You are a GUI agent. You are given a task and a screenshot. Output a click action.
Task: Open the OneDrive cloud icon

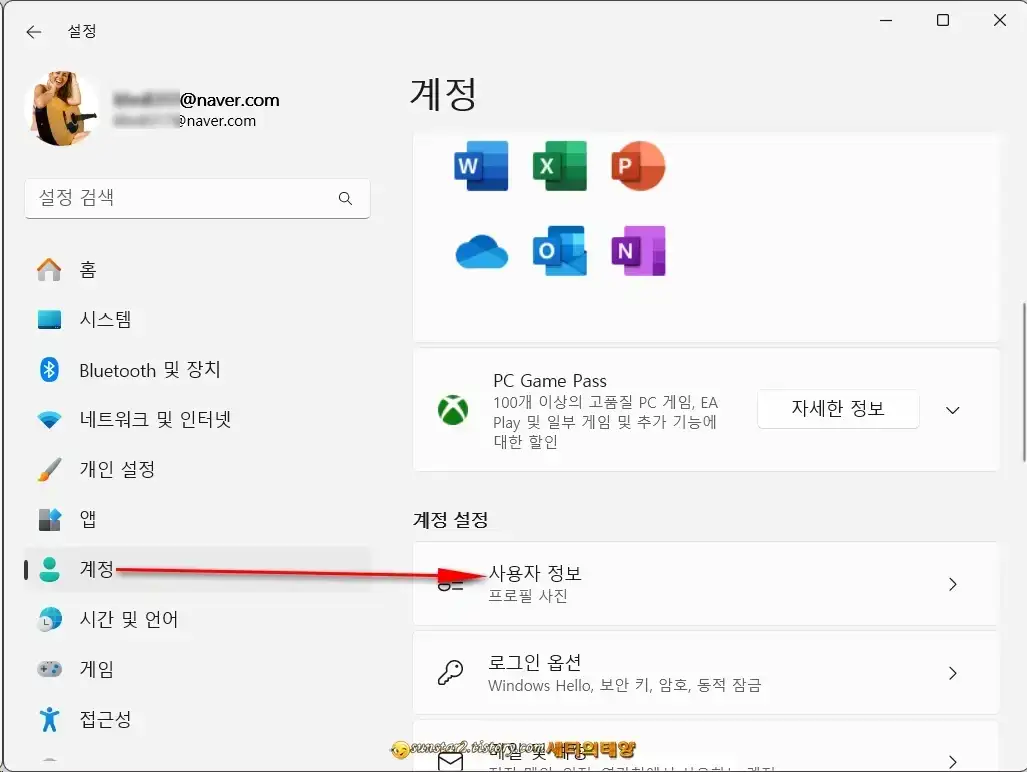point(480,251)
